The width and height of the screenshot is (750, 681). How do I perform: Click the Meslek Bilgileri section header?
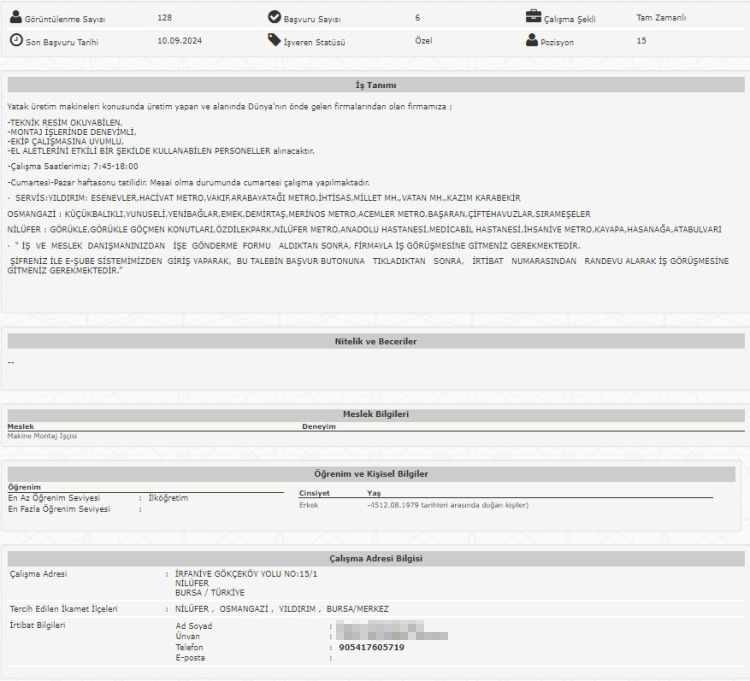tap(375, 413)
